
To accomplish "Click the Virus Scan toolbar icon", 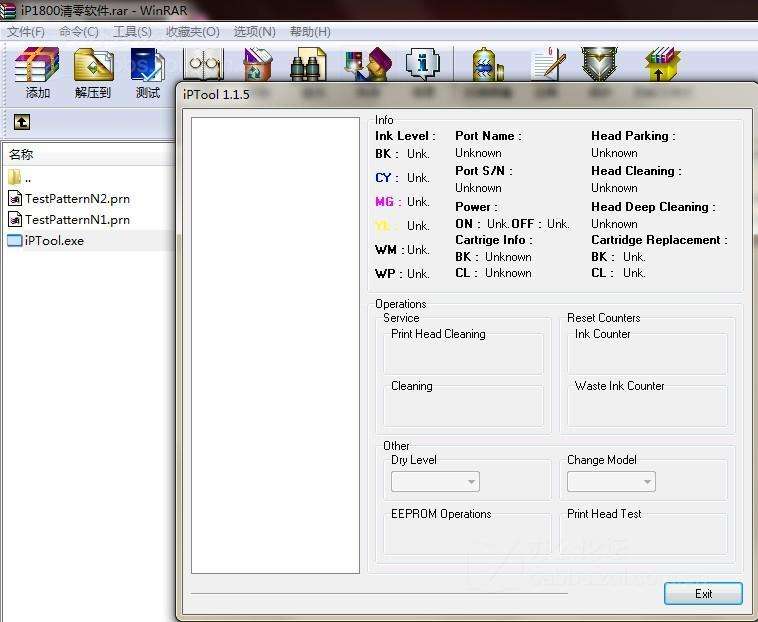I will pos(487,64).
